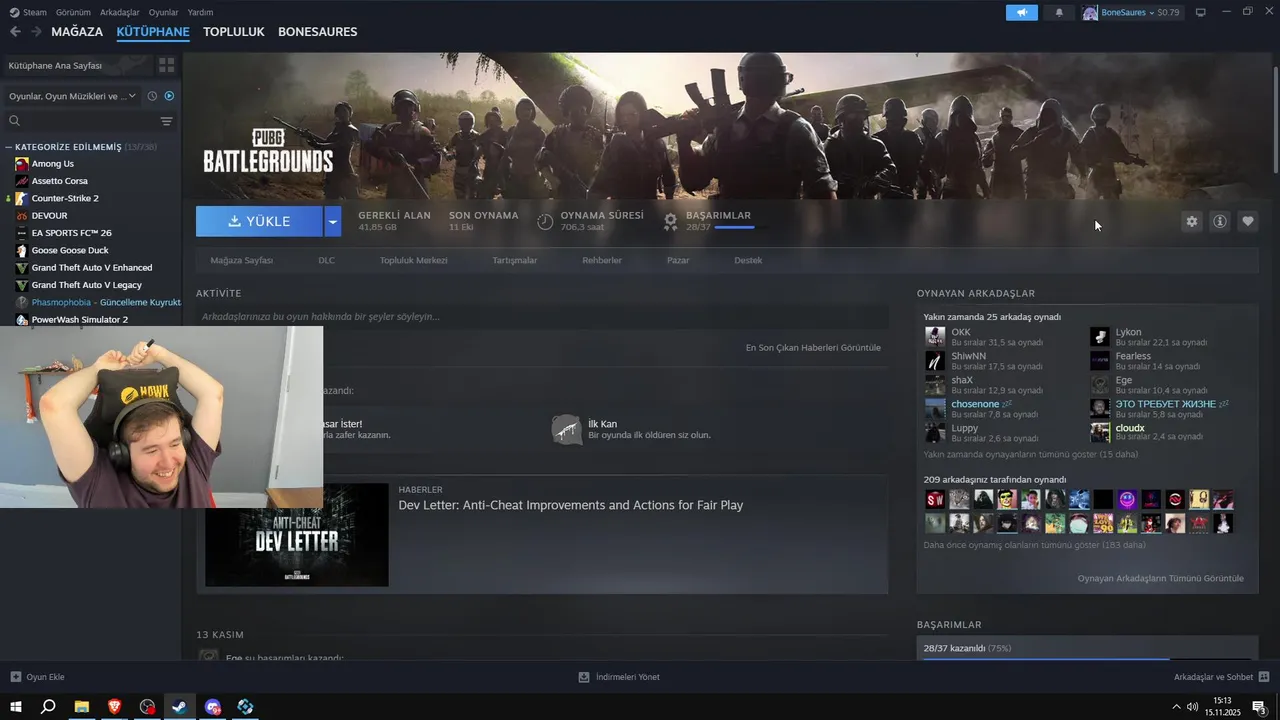The height and width of the screenshot is (720, 1280).
Task: Click the activity status text field
Action: [x=542, y=317]
